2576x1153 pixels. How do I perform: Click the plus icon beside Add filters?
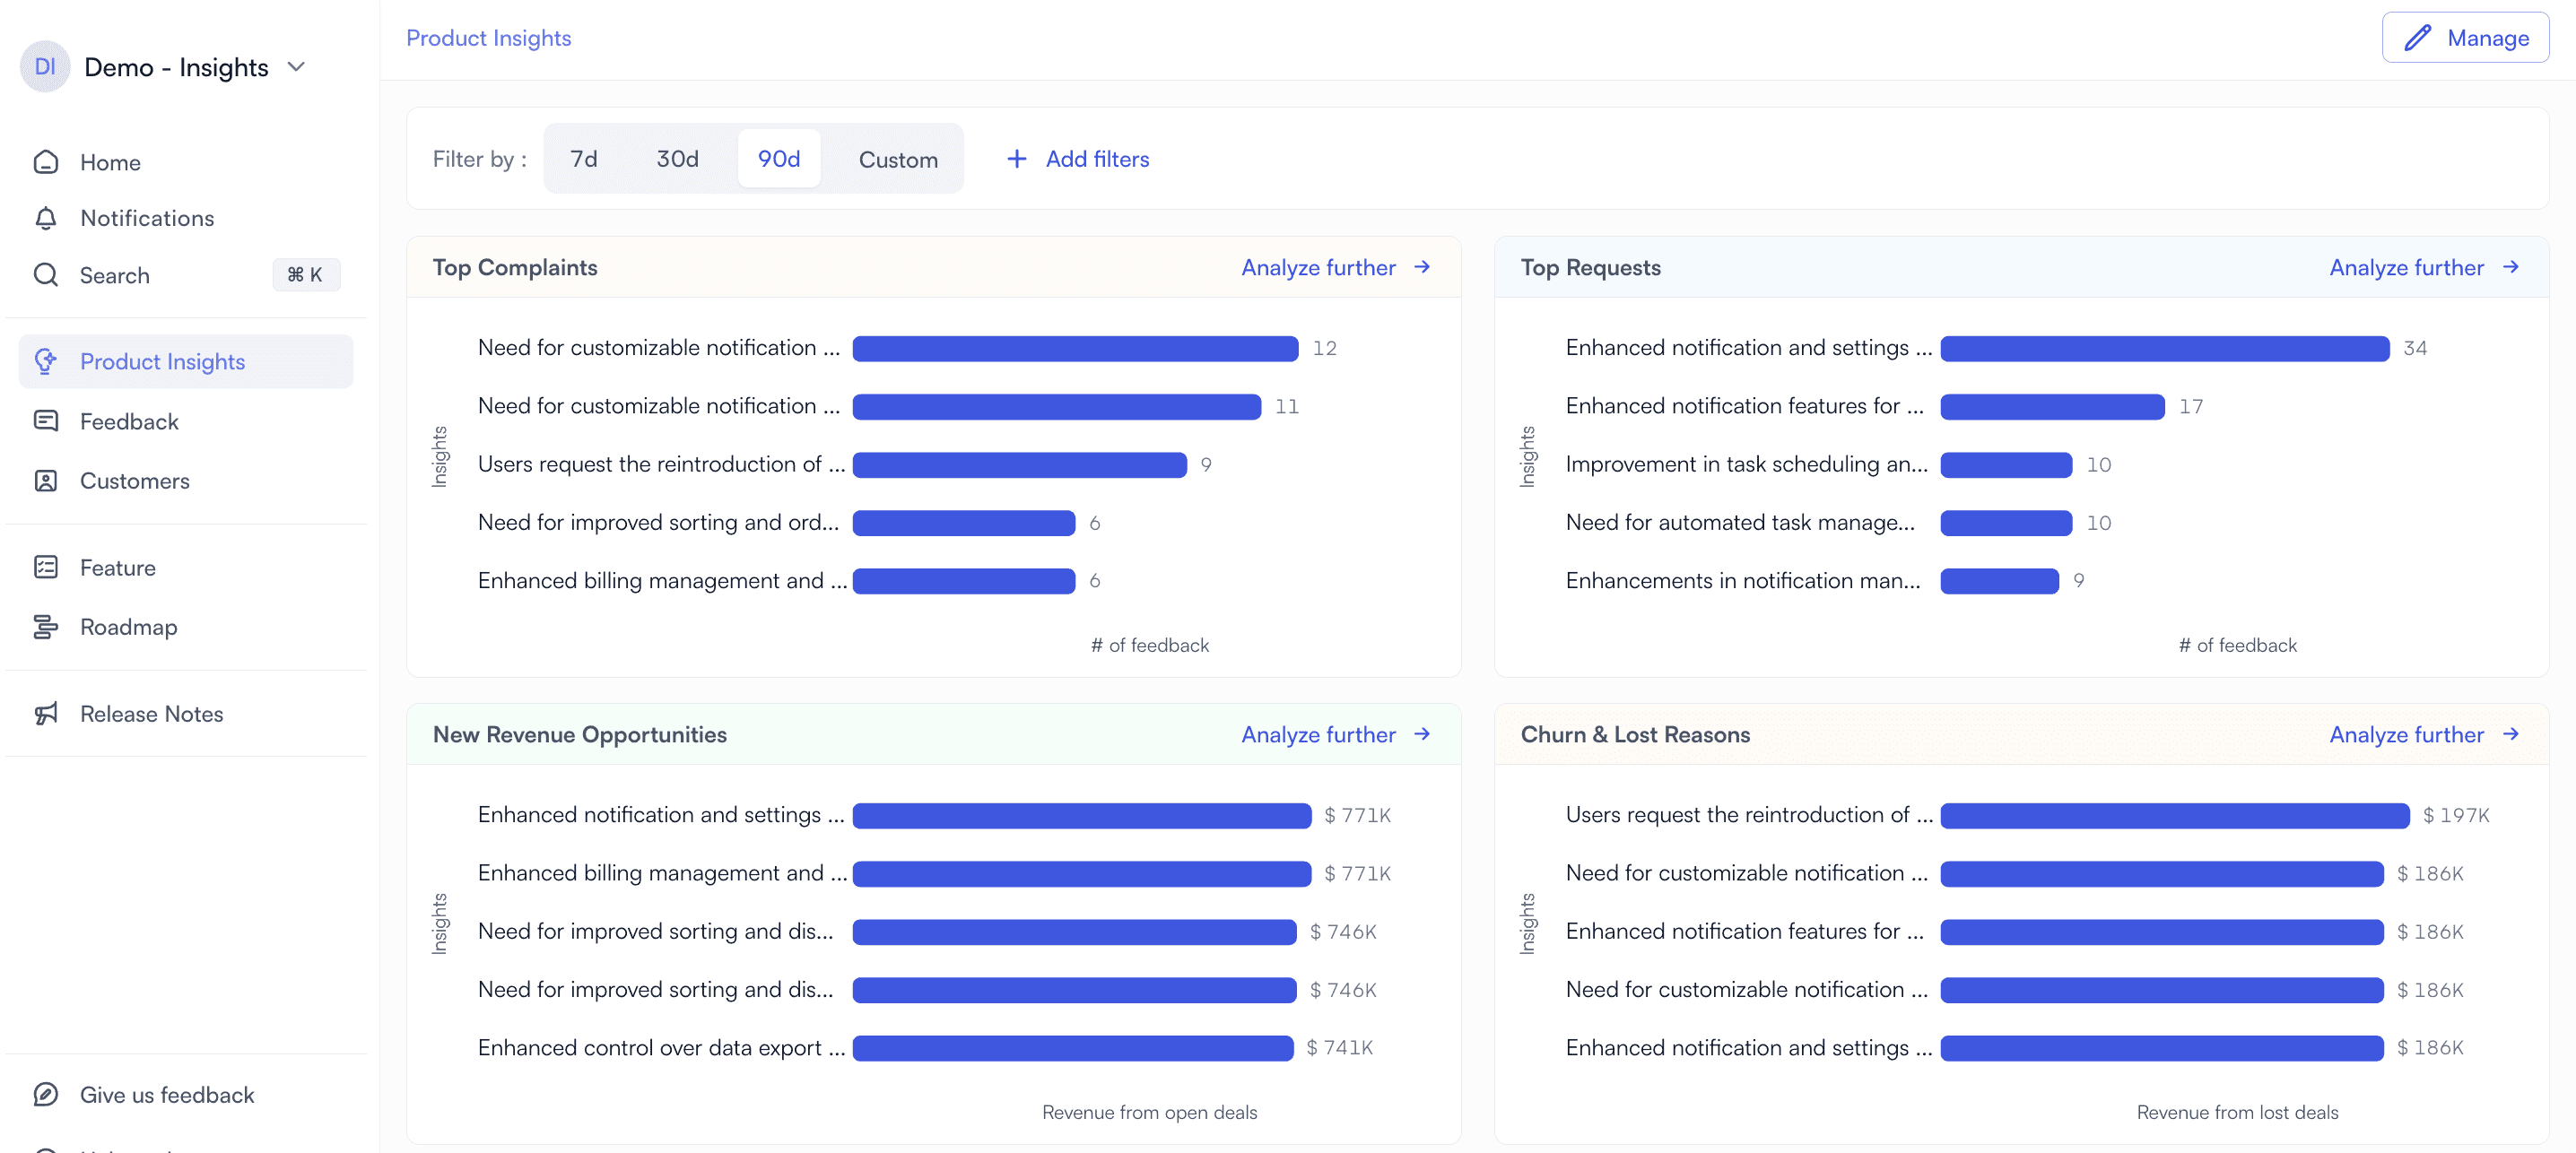point(1016,159)
